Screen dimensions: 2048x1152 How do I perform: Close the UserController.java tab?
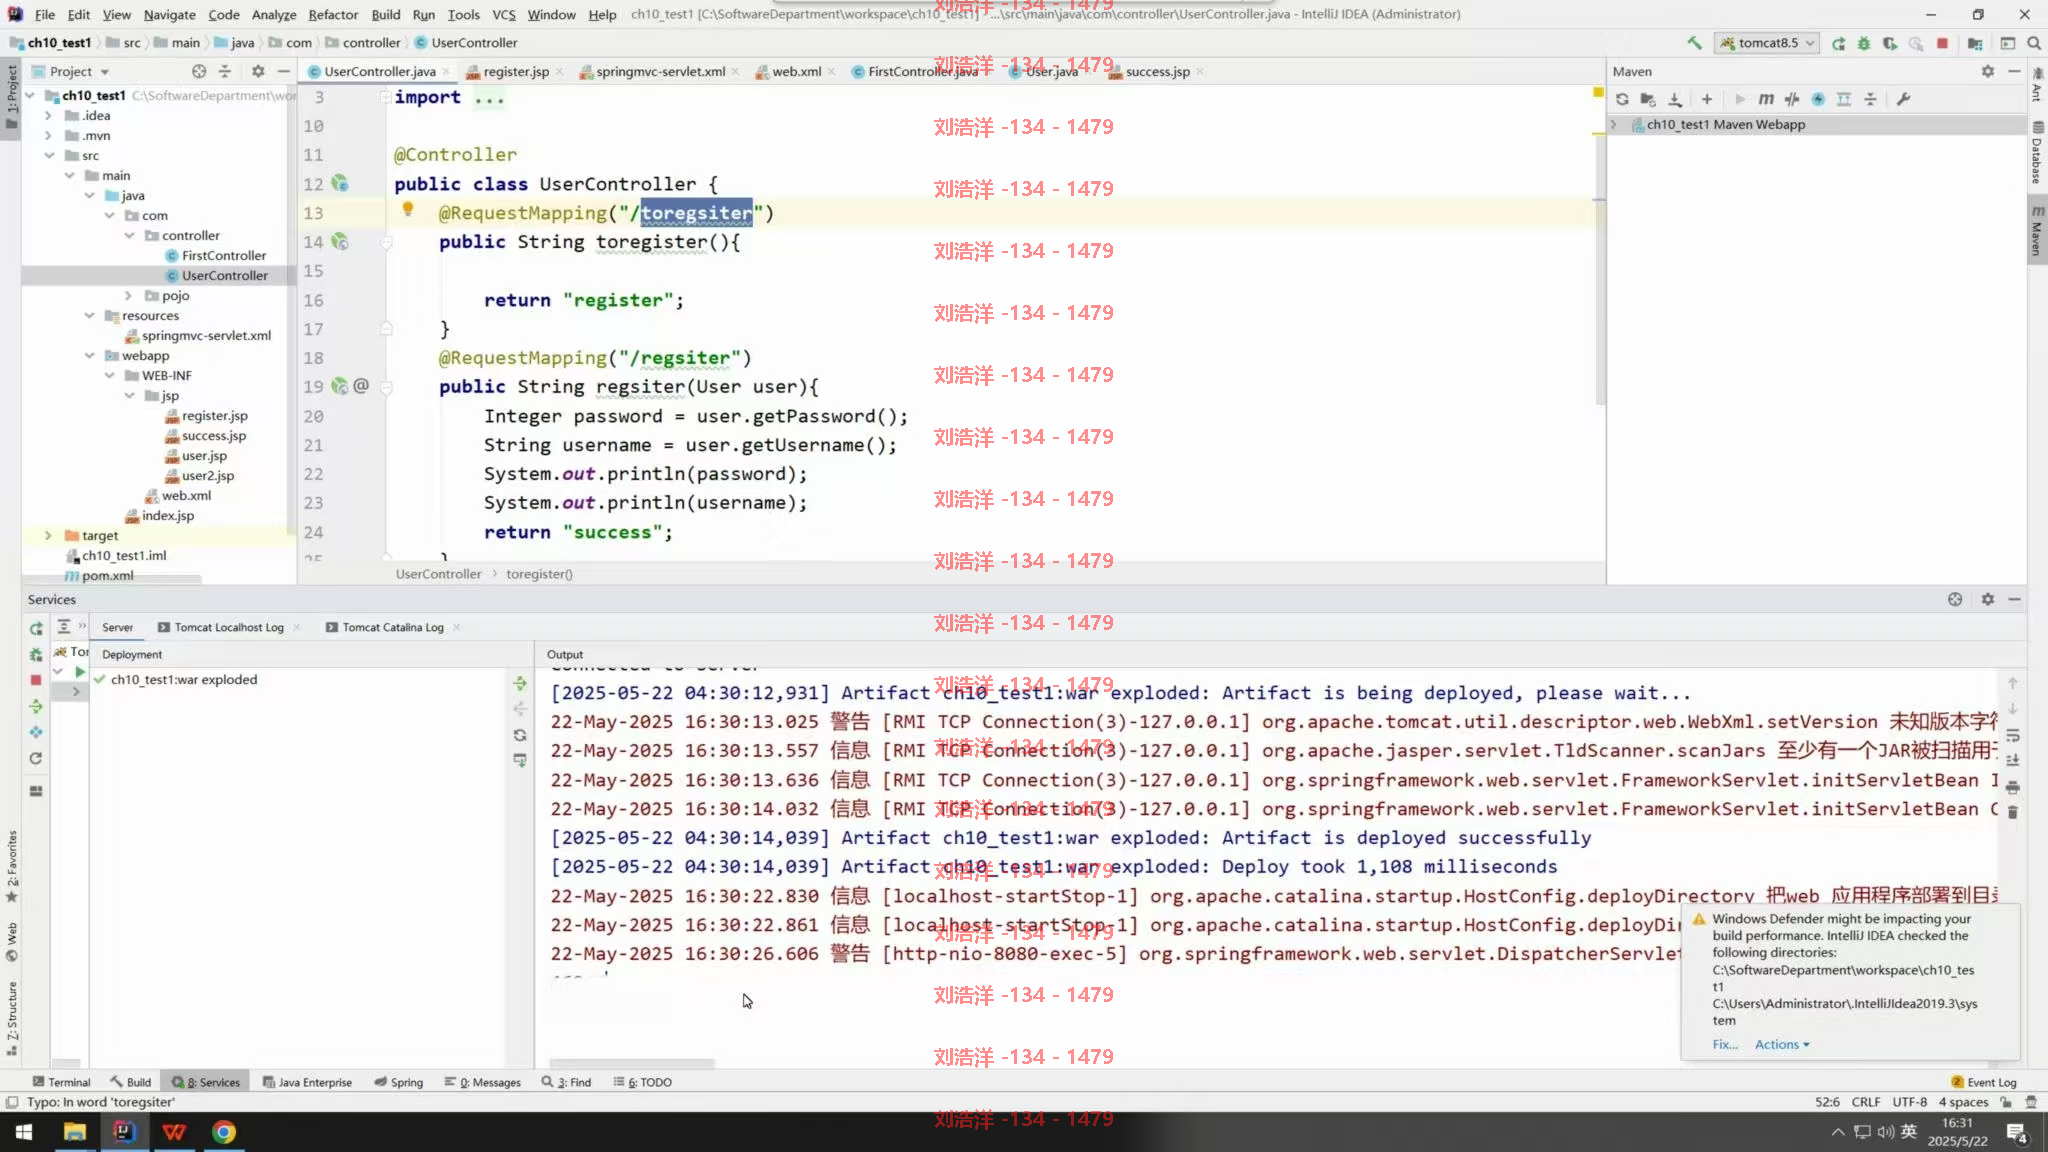tap(446, 72)
